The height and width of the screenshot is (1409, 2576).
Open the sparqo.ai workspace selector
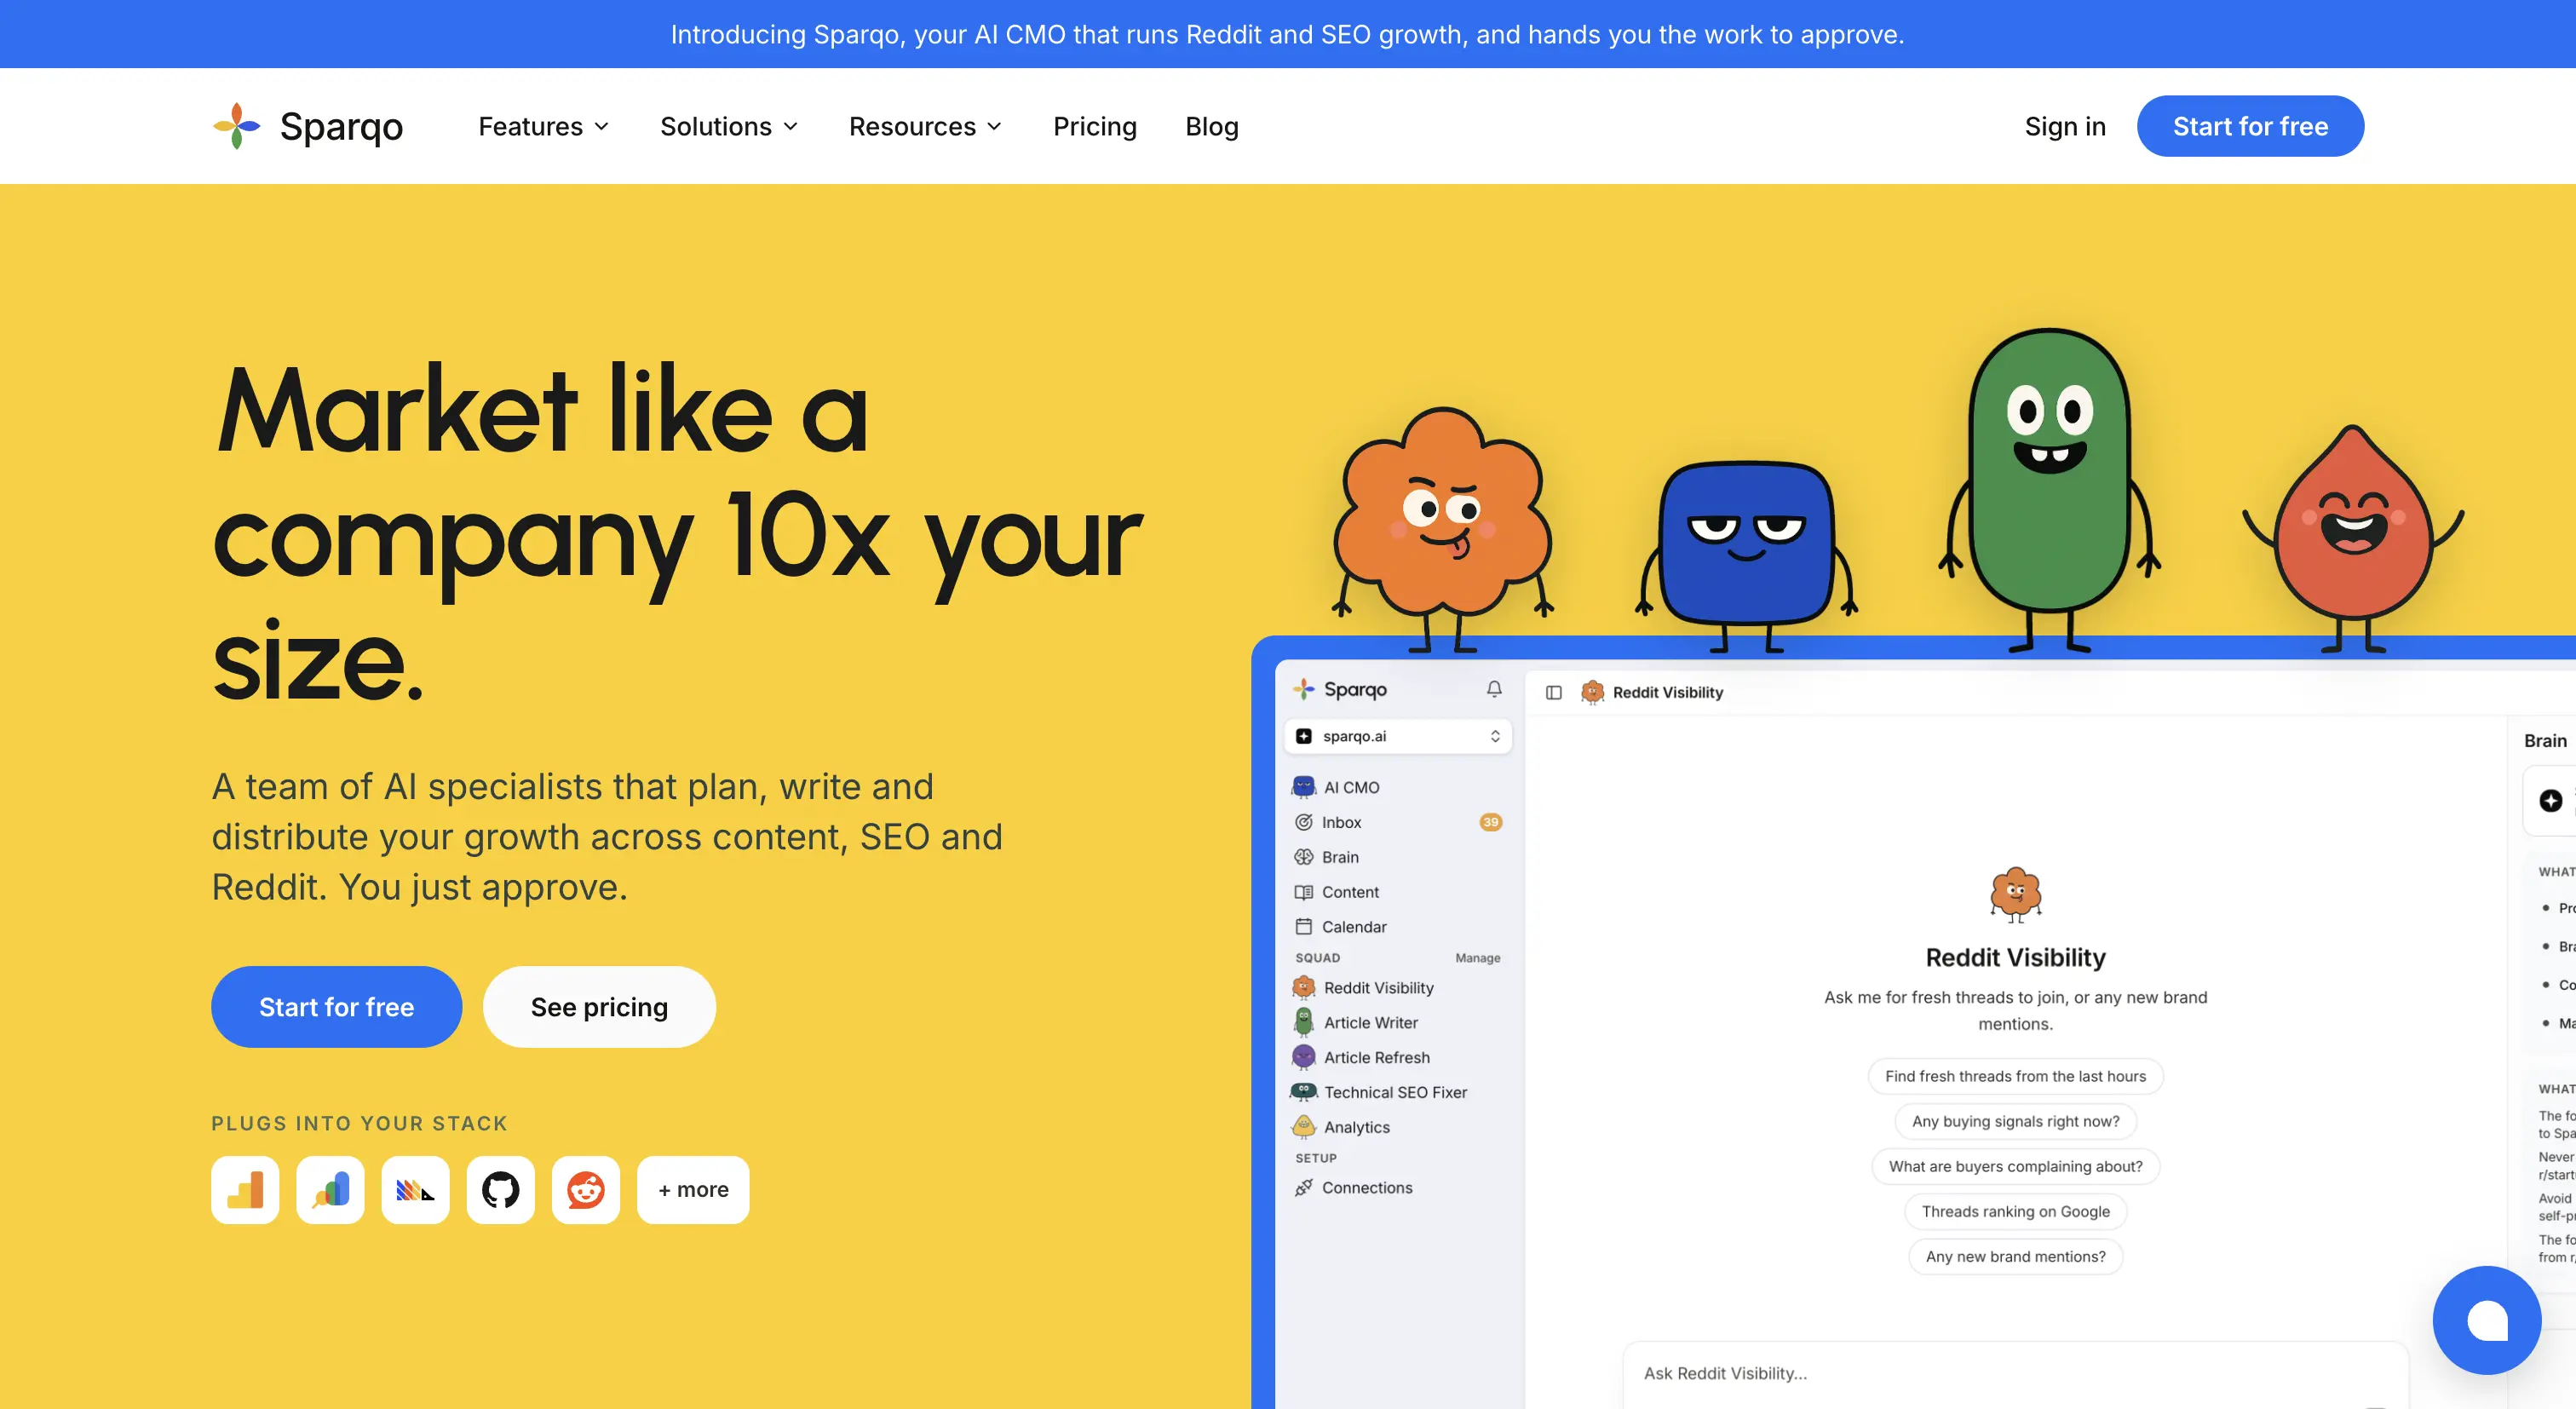click(1397, 736)
